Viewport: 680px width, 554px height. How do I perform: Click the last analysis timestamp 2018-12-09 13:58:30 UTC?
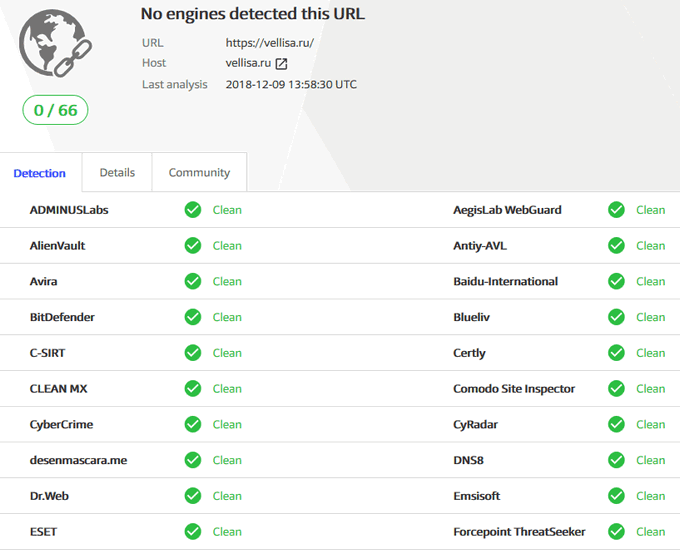(x=291, y=84)
